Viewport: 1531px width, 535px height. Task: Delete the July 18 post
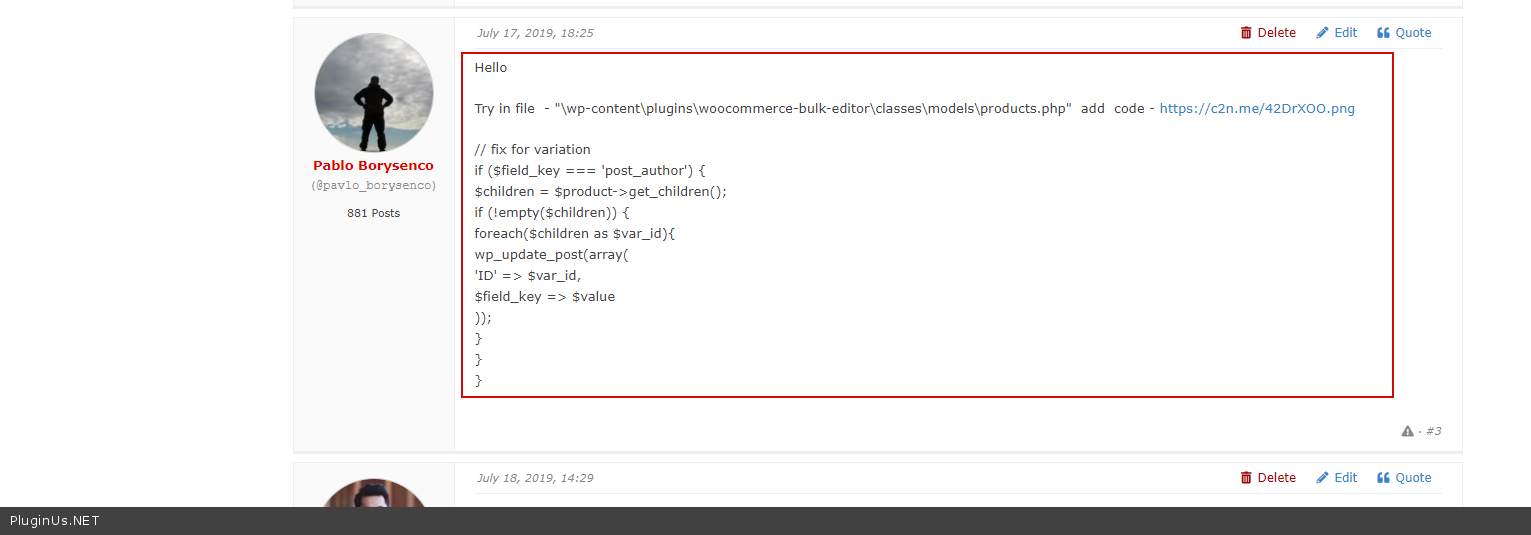pos(1268,478)
